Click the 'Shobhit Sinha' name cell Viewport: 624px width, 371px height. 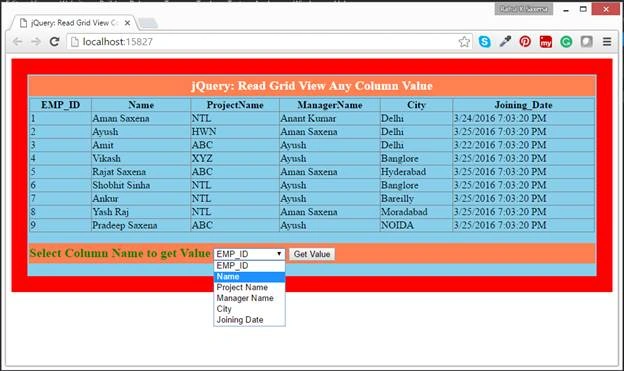141,185
